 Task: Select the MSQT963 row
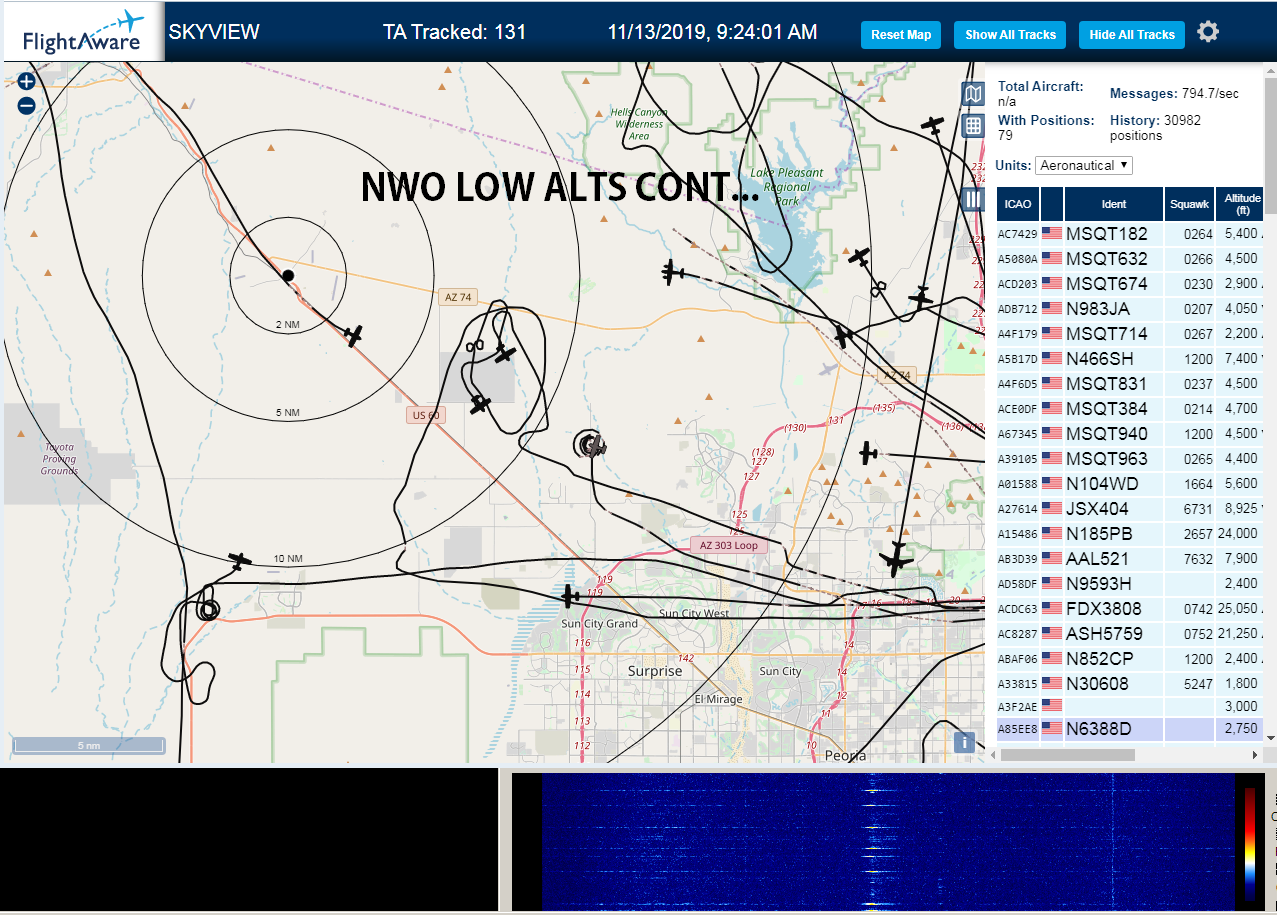pos(1130,459)
